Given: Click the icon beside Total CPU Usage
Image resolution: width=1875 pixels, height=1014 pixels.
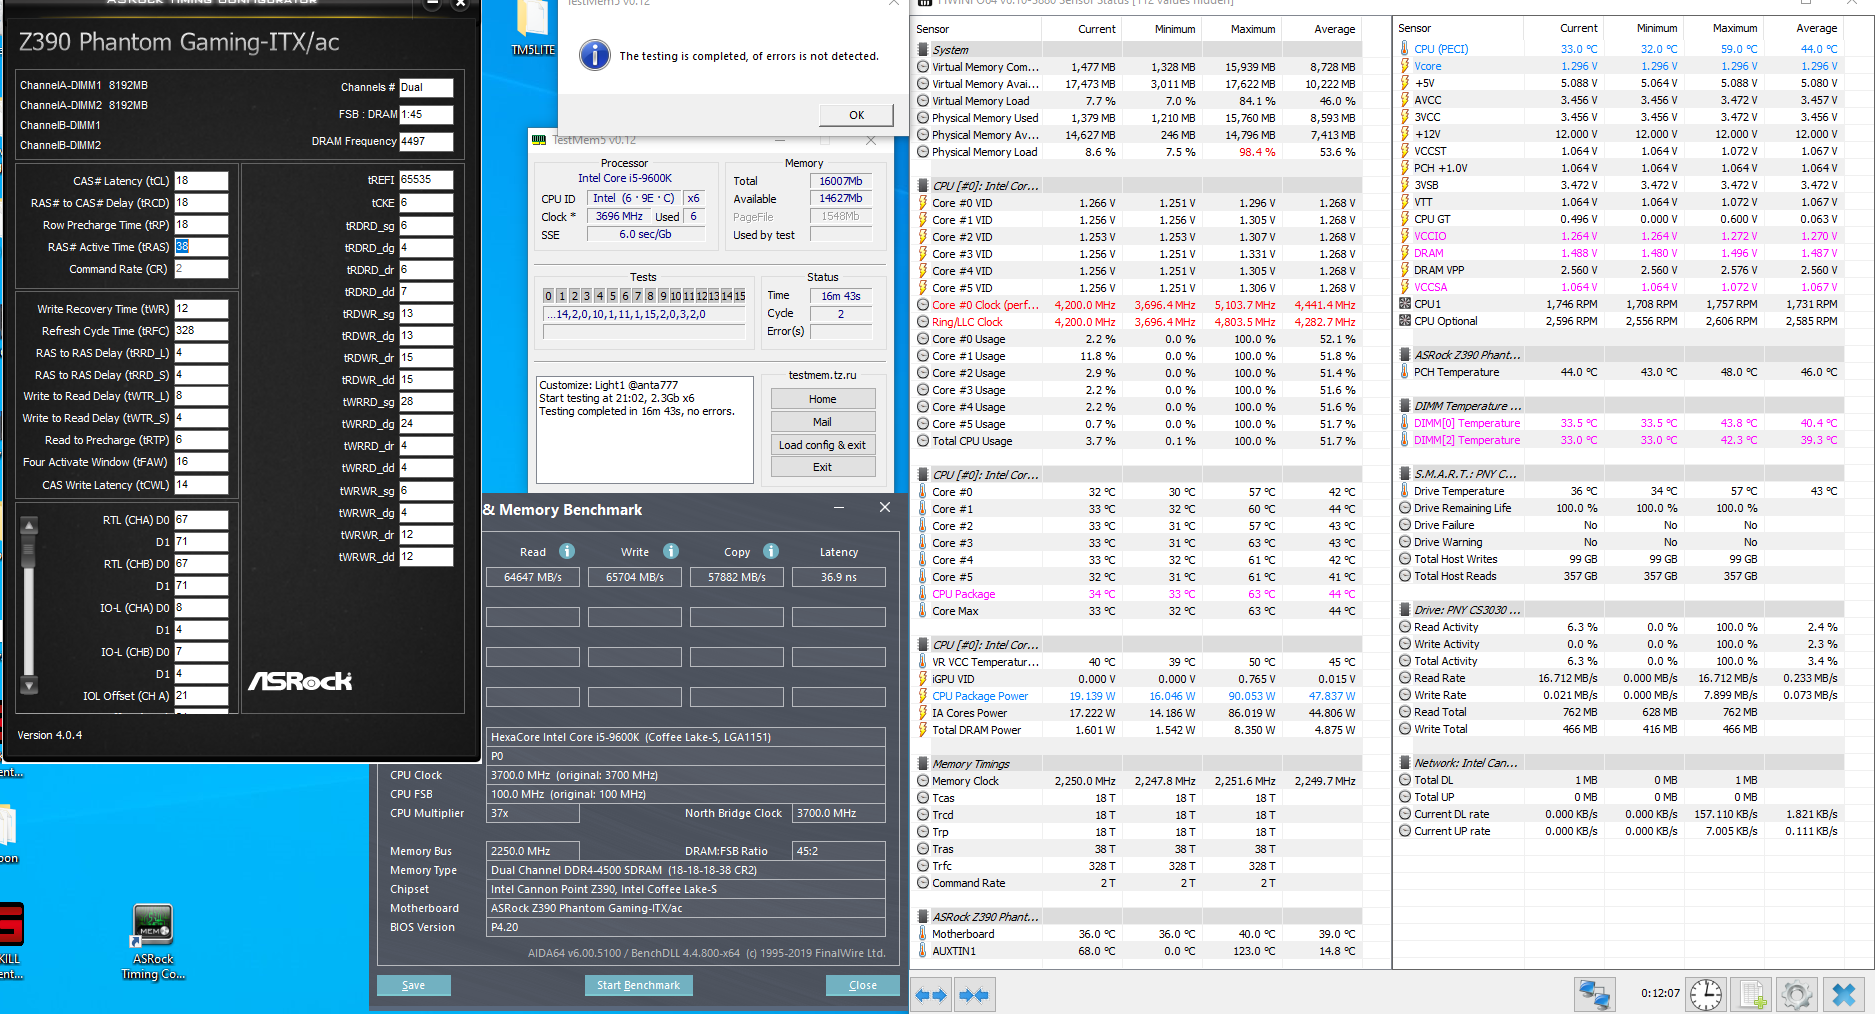Looking at the screenshot, I should [x=923, y=441].
